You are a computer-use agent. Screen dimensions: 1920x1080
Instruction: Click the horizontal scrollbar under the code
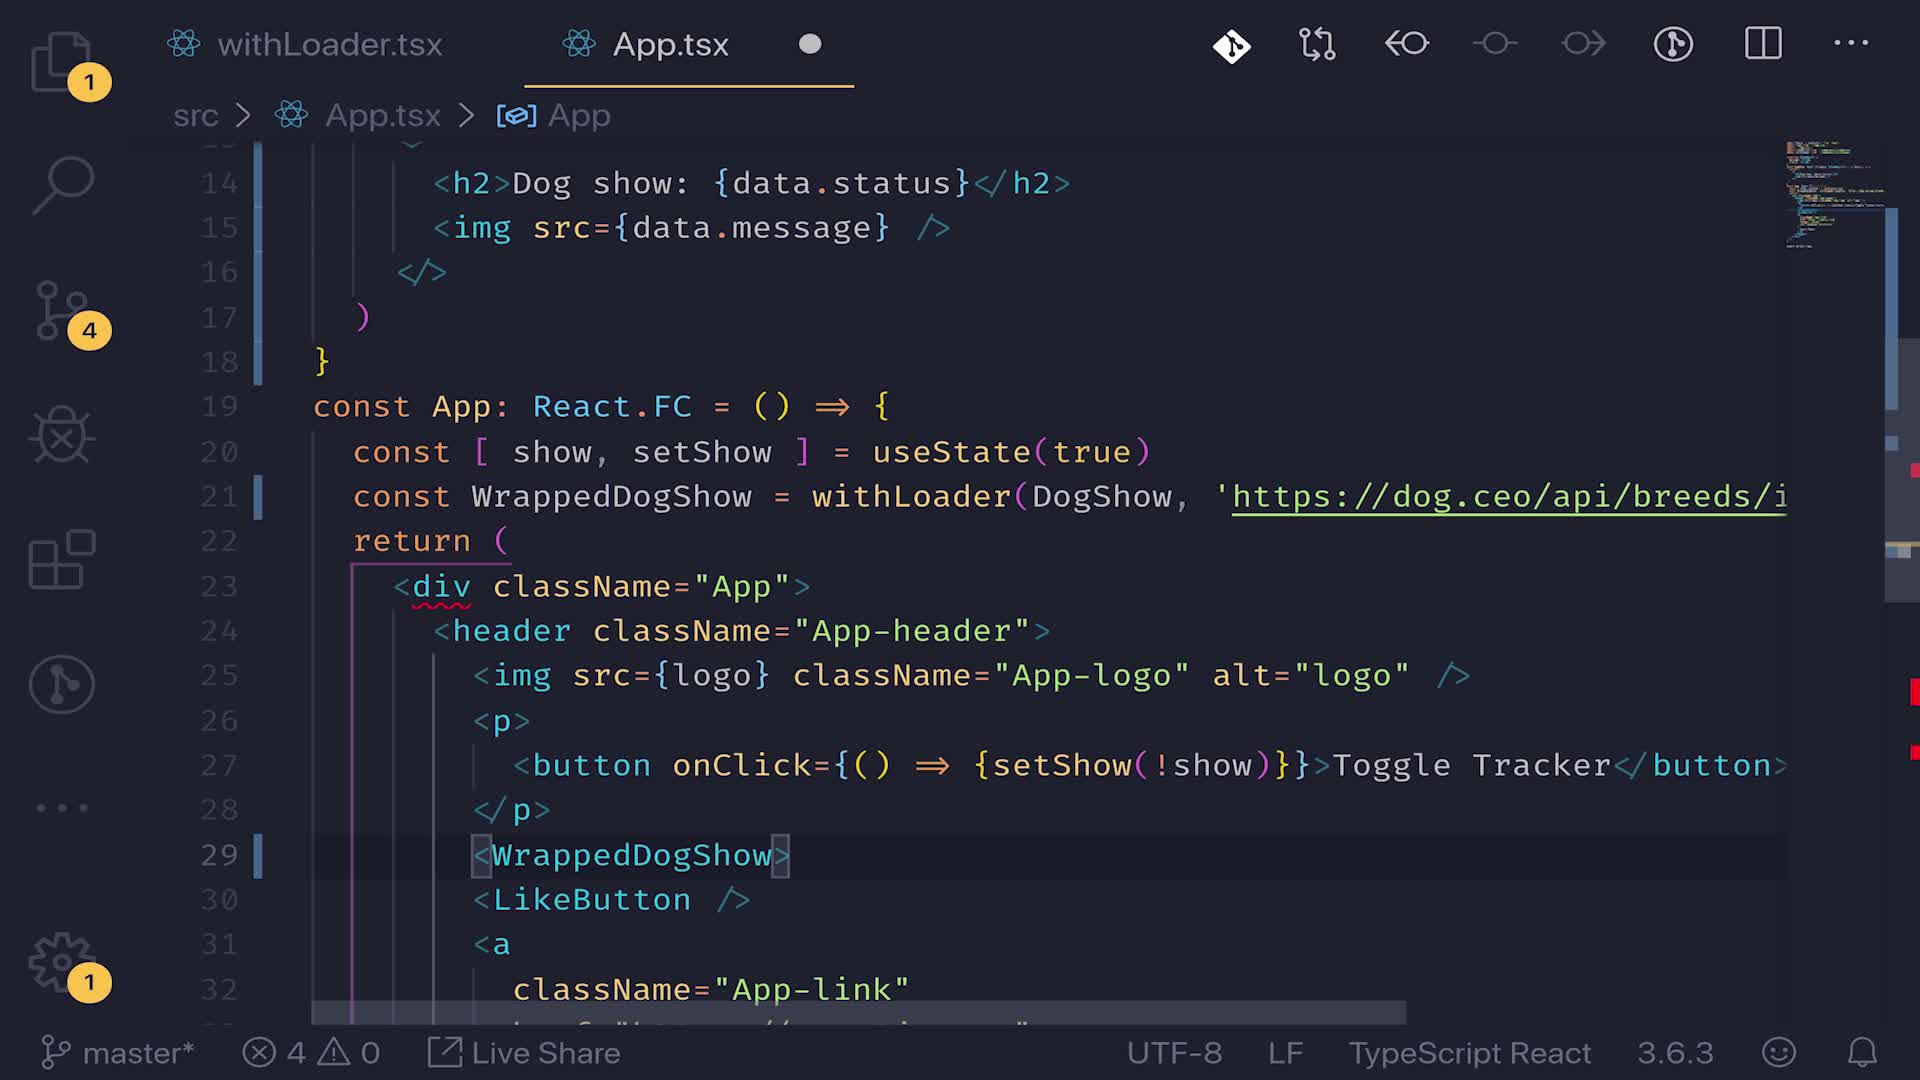pyautogui.click(x=858, y=1013)
